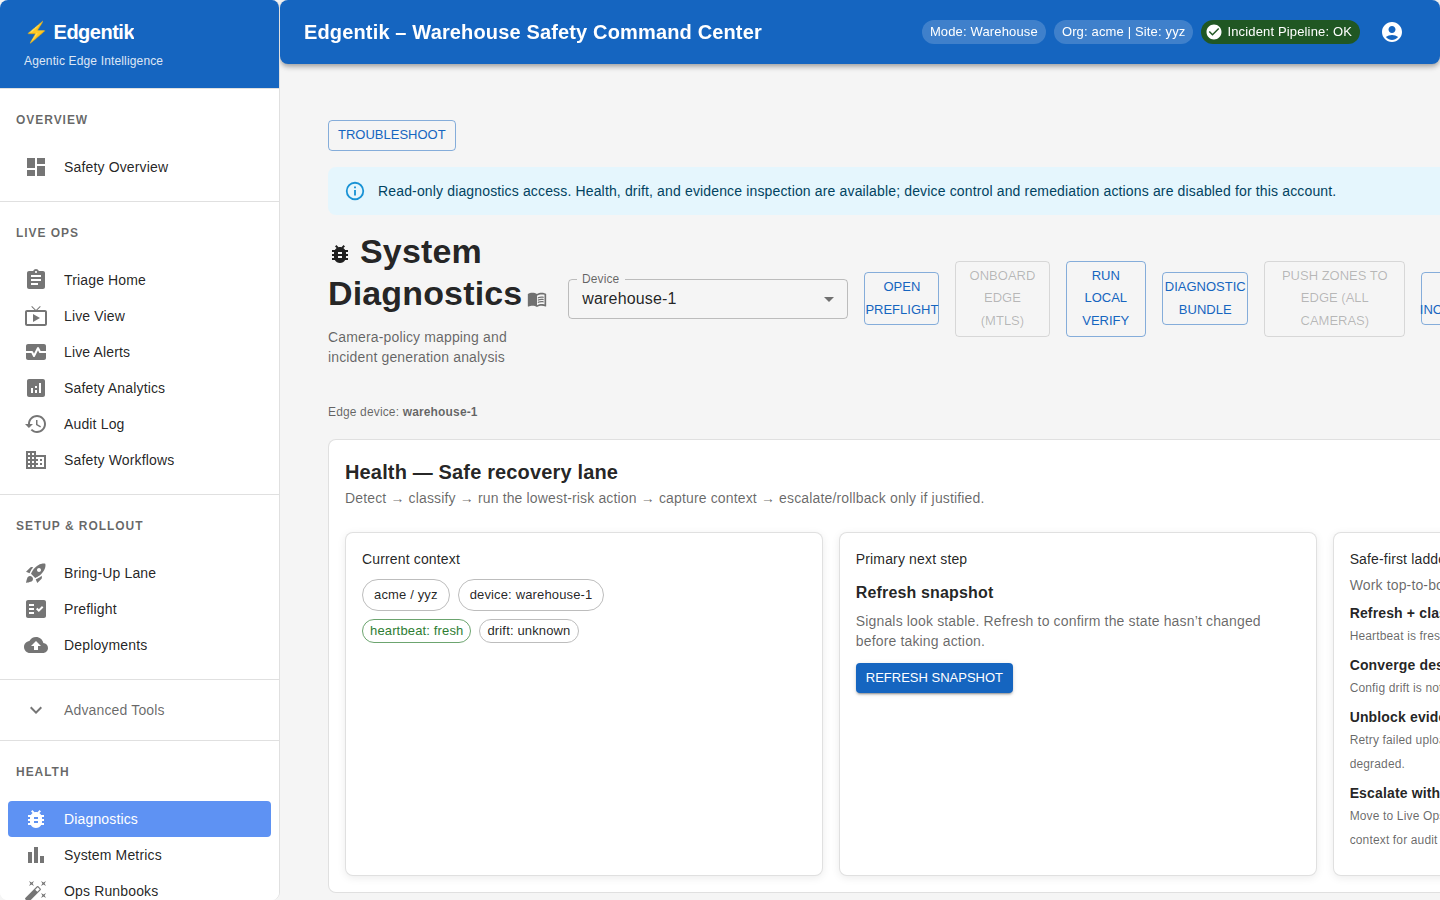
Task: Open the Mode: Warehouse selector
Action: (x=983, y=32)
